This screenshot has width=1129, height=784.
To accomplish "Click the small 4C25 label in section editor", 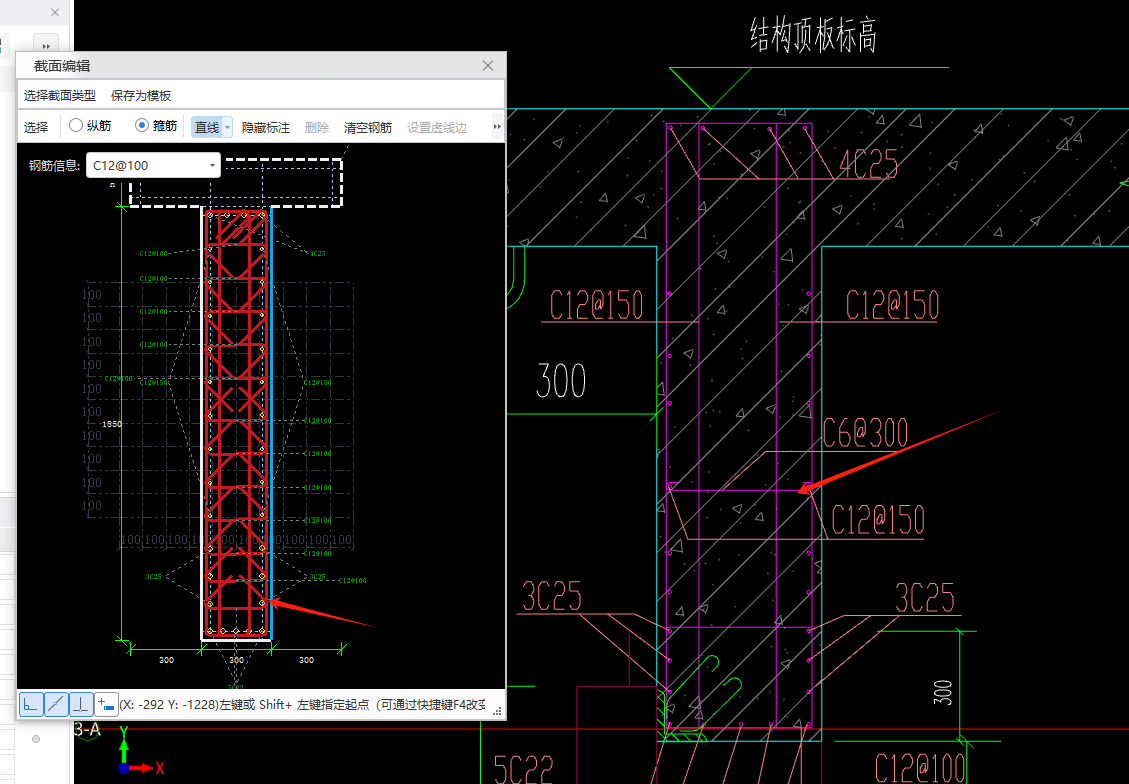I will coord(317,253).
